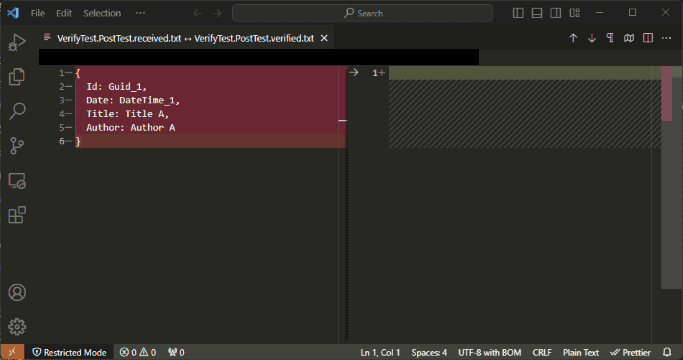Click ports forwarded indicator showing 0
Viewport: 683px width, 360px height.
pyautogui.click(x=176, y=352)
